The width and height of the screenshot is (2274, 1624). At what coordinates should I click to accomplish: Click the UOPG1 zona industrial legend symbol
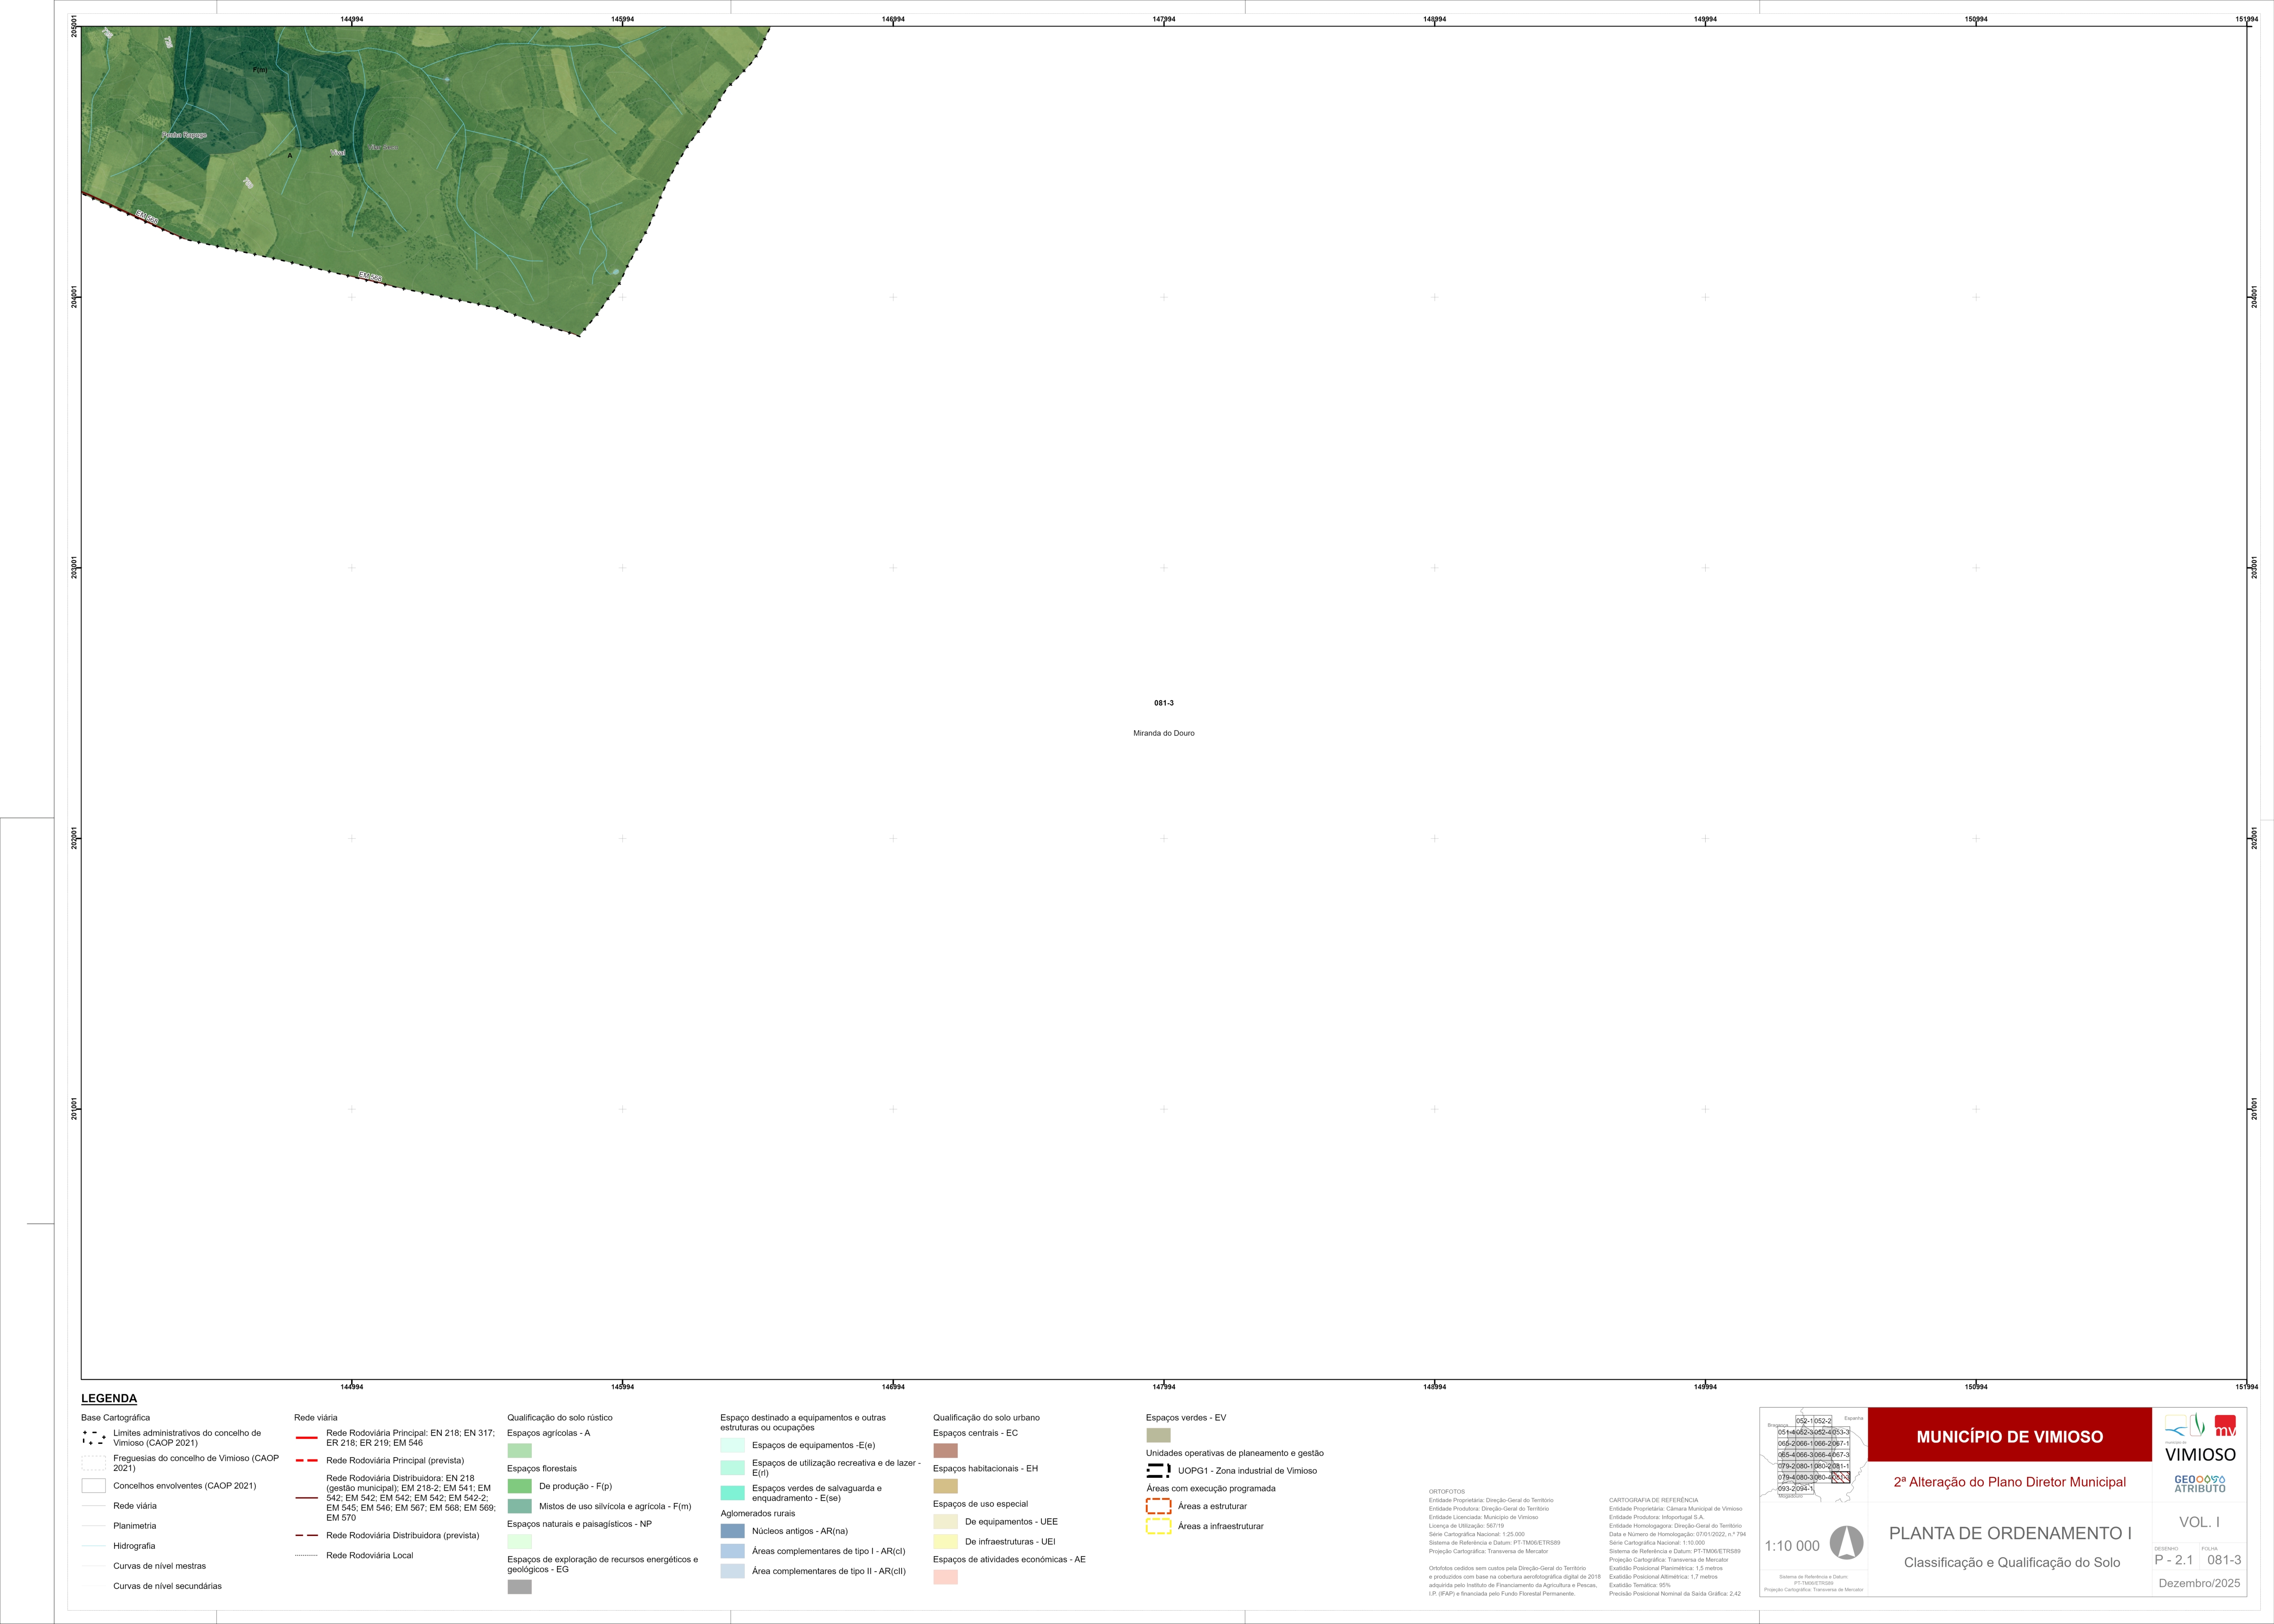point(1158,1470)
